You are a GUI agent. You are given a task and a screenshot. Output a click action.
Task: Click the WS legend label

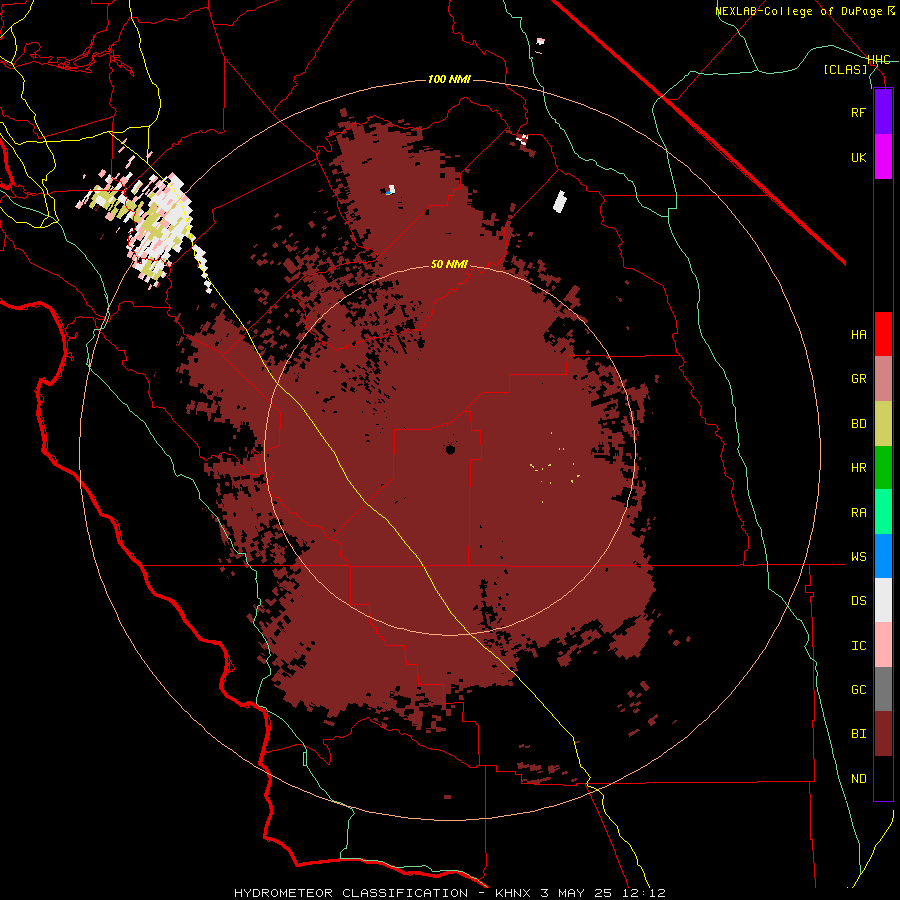point(858,557)
